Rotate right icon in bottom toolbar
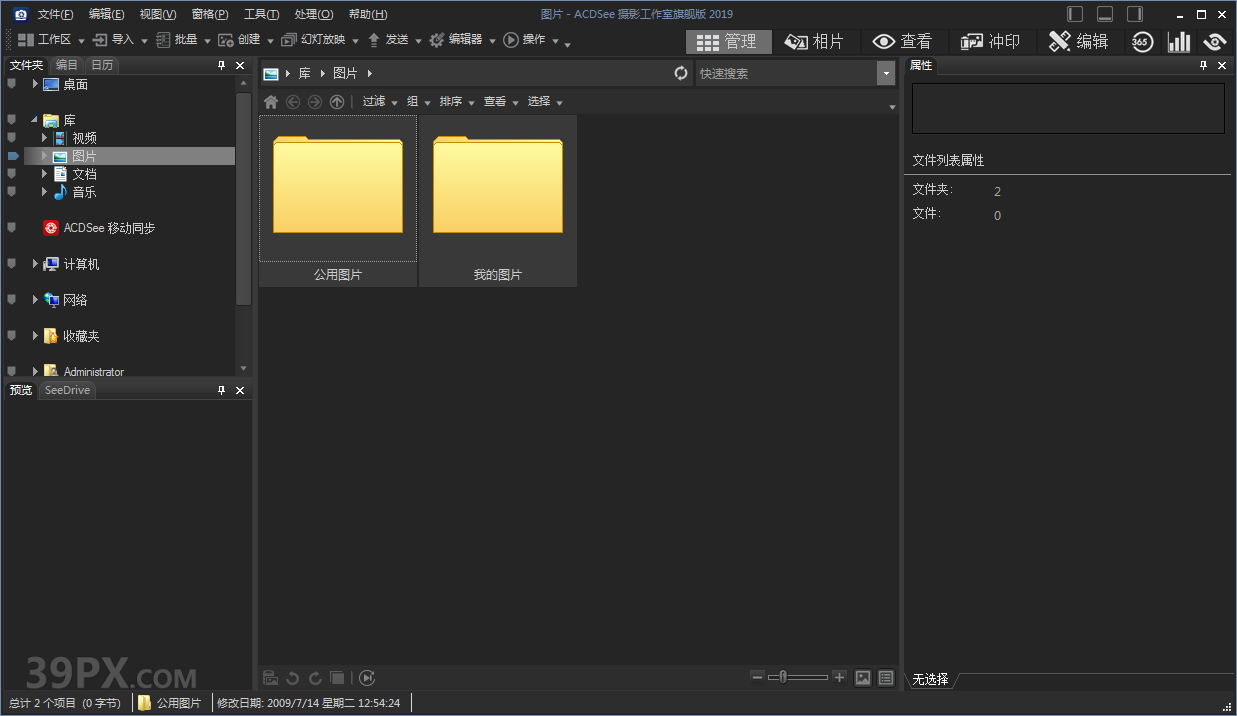1237x716 pixels. (x=315, y=678)
